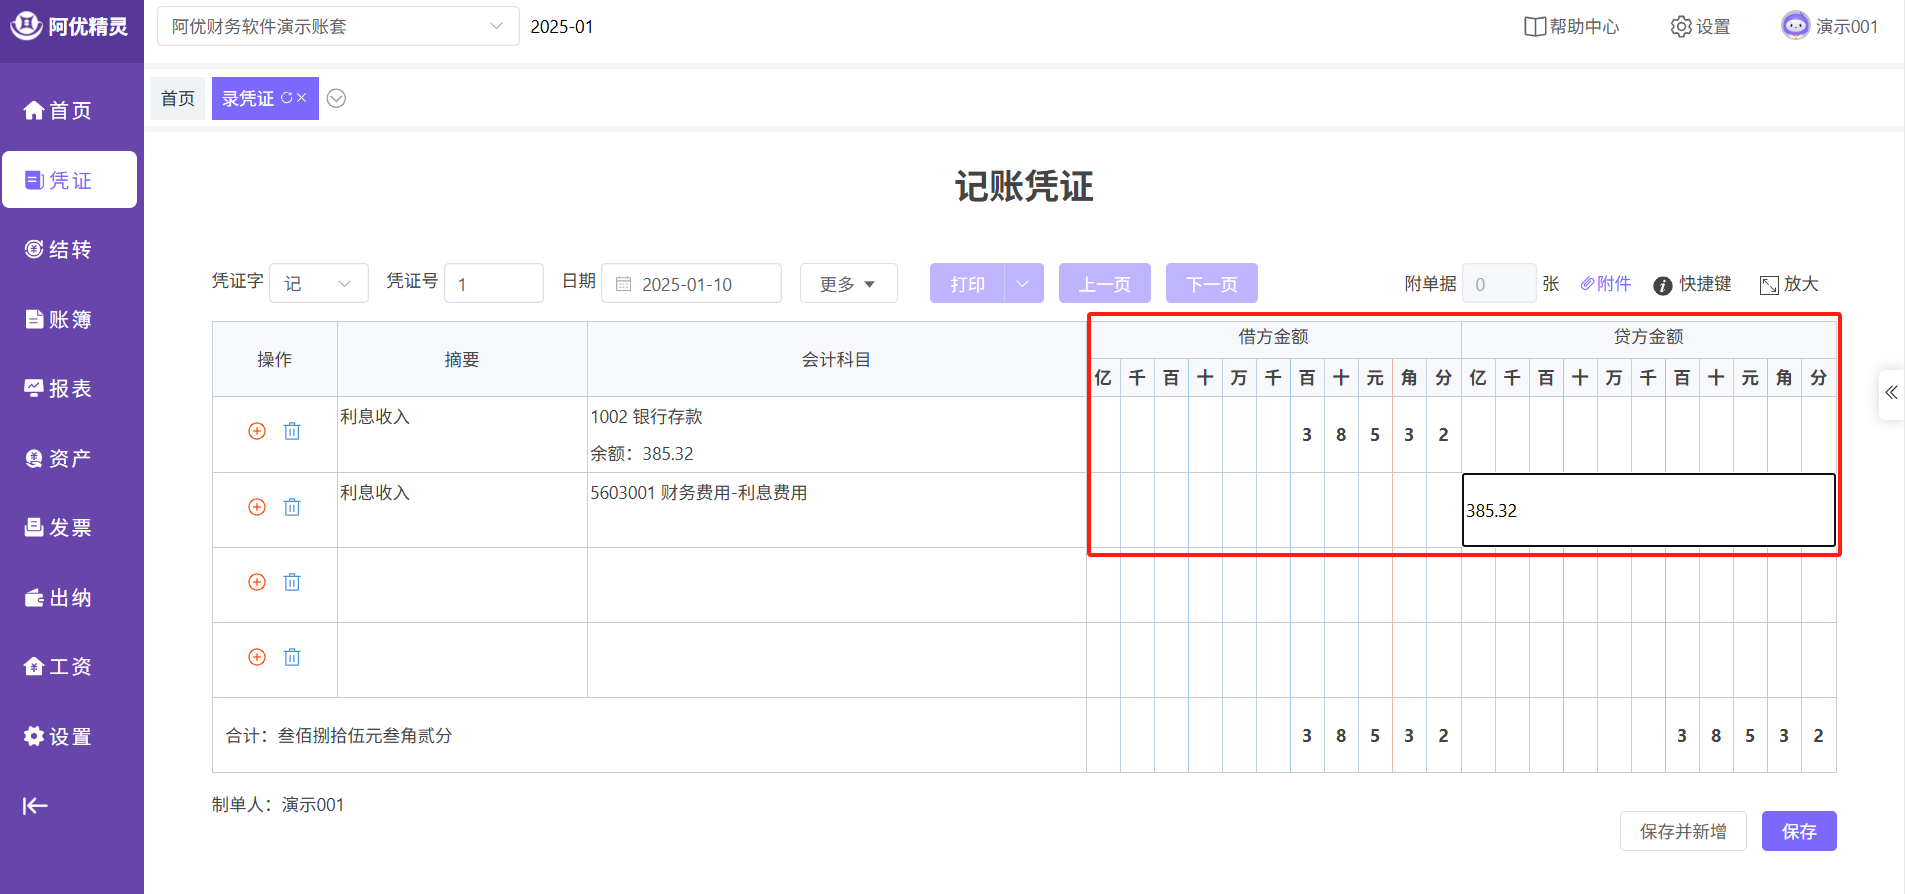This screenshot has width=1905, height=894.
Task: Click 放大 to enlarge the voucher
Action: 1789,284
